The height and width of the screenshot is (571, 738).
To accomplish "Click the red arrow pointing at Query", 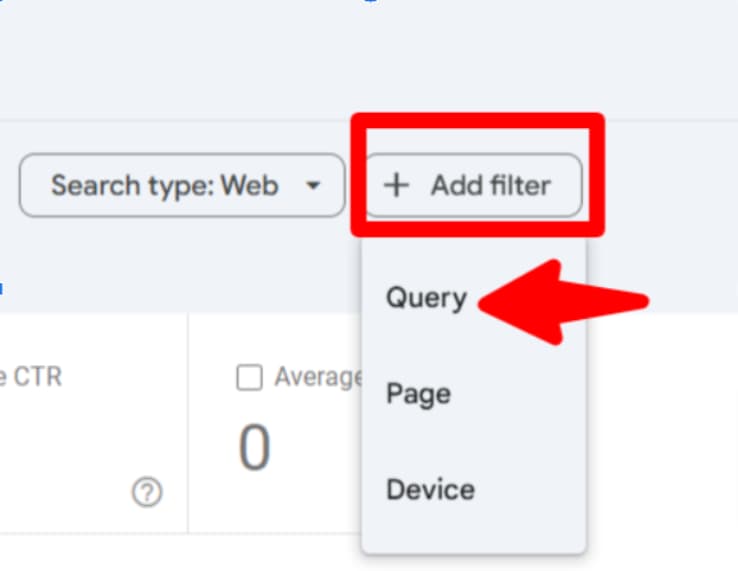I will pos(565,301).
